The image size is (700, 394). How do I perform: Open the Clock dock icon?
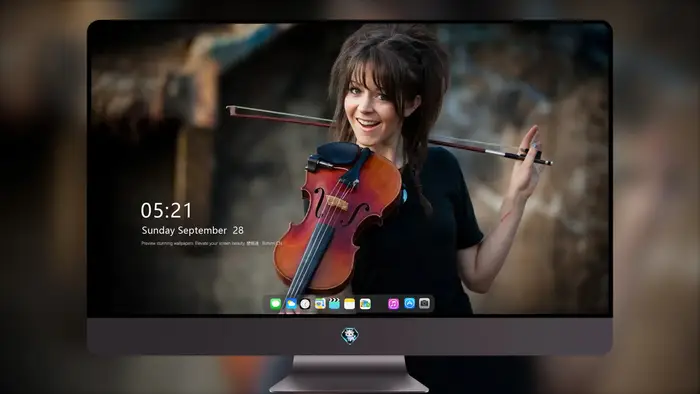305,304
